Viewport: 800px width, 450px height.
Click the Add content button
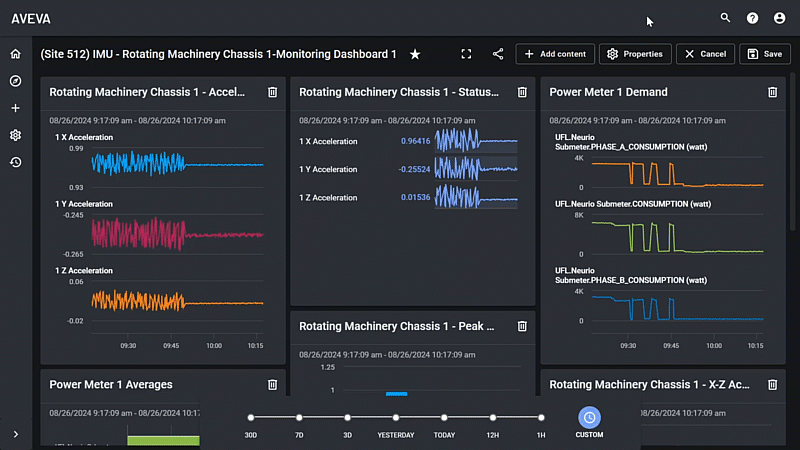(556, 54)
